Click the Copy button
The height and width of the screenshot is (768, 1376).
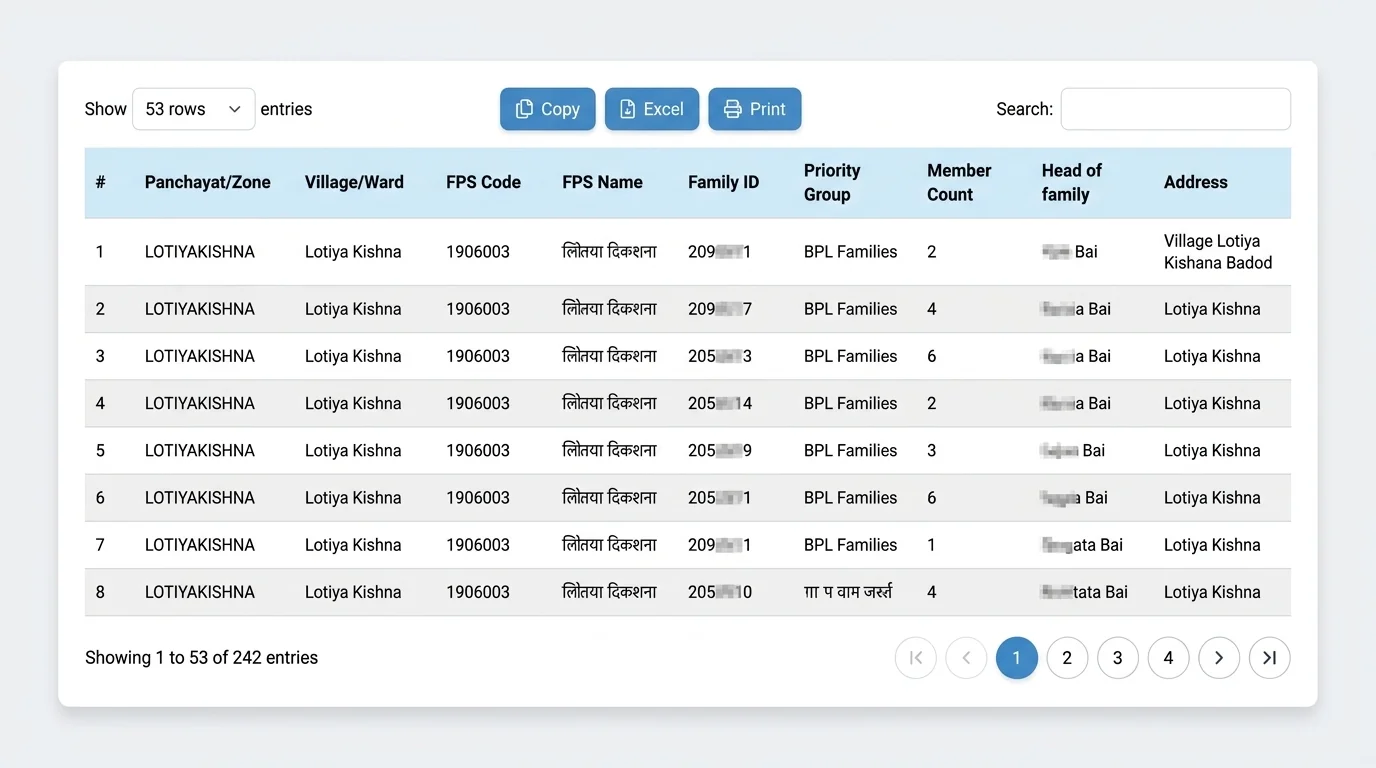click(x=548, y=109)
